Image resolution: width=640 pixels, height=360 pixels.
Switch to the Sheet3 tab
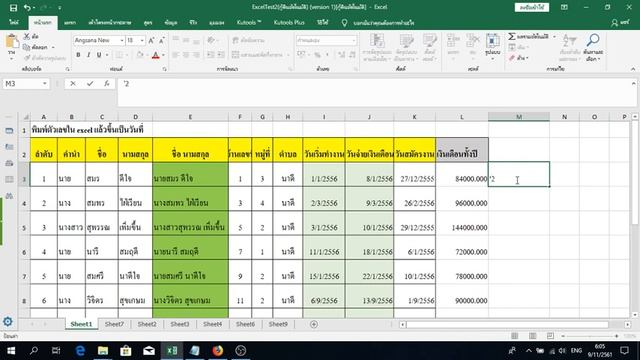click(180, 324)
